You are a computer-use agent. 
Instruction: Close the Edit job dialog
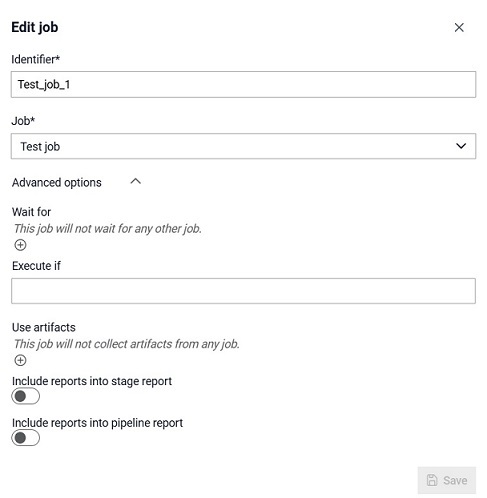(459, 27)
